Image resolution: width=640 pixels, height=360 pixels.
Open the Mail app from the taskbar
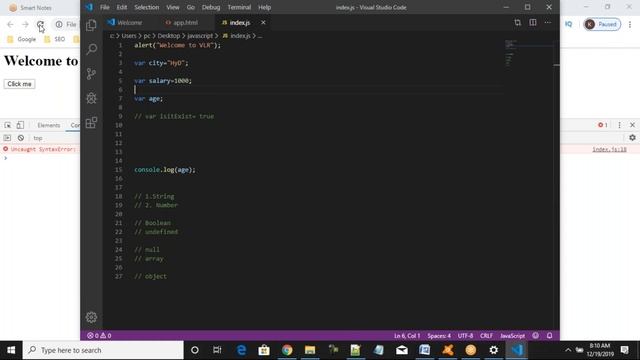(402, 350)
